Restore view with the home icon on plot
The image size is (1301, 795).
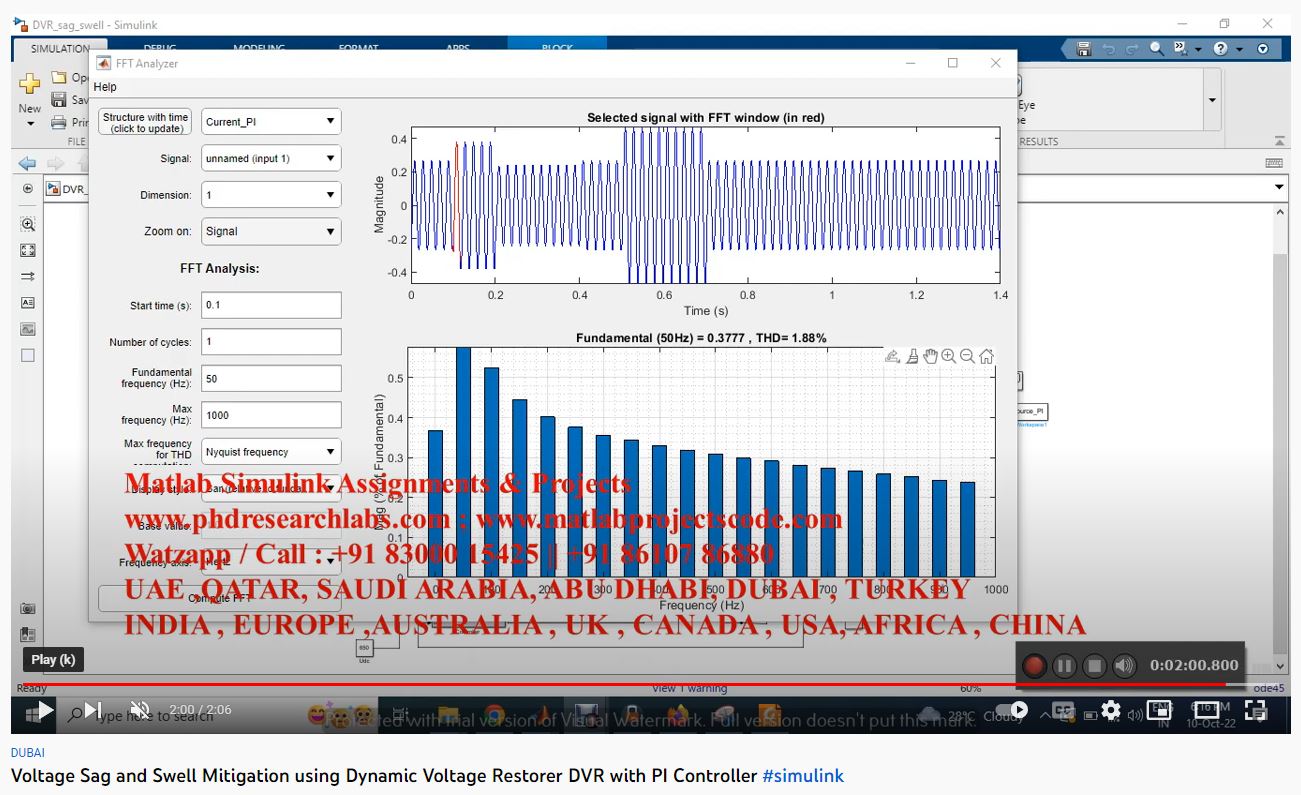coord(986,356)
